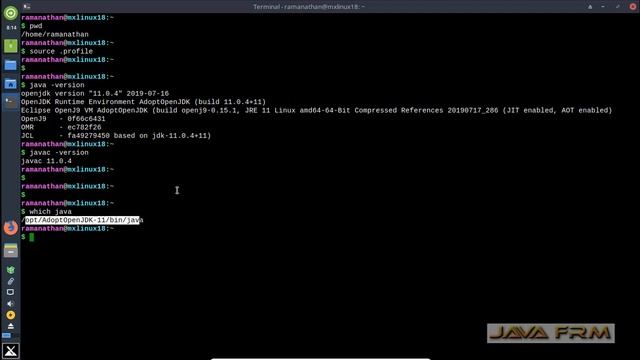Open the blue file manager folder icon
640x360 pixels.
tap(11, 65)
